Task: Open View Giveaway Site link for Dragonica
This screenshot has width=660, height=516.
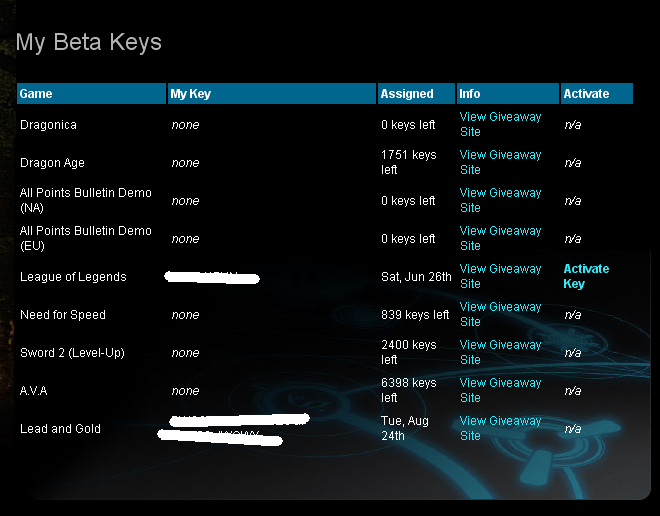Action: [x=500, y=124]
